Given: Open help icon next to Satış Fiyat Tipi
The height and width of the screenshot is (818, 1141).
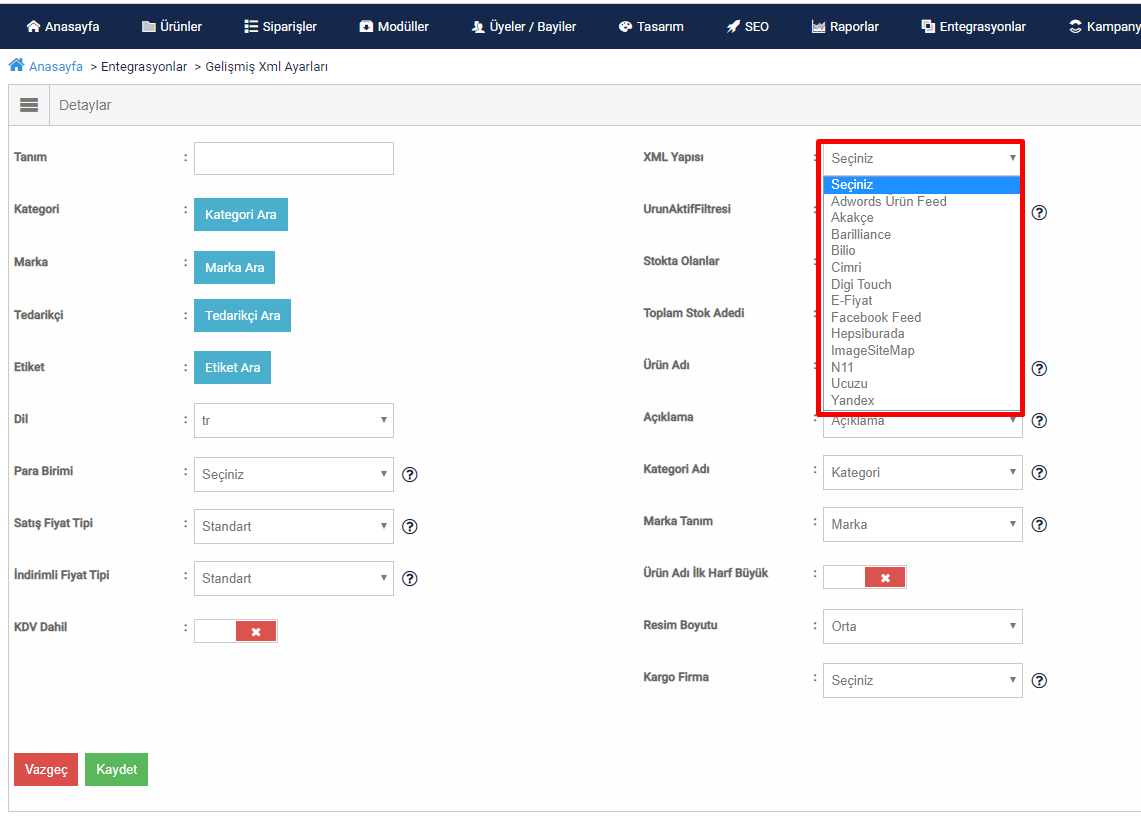Looking at the screenshot, I should tap(410, 526).
